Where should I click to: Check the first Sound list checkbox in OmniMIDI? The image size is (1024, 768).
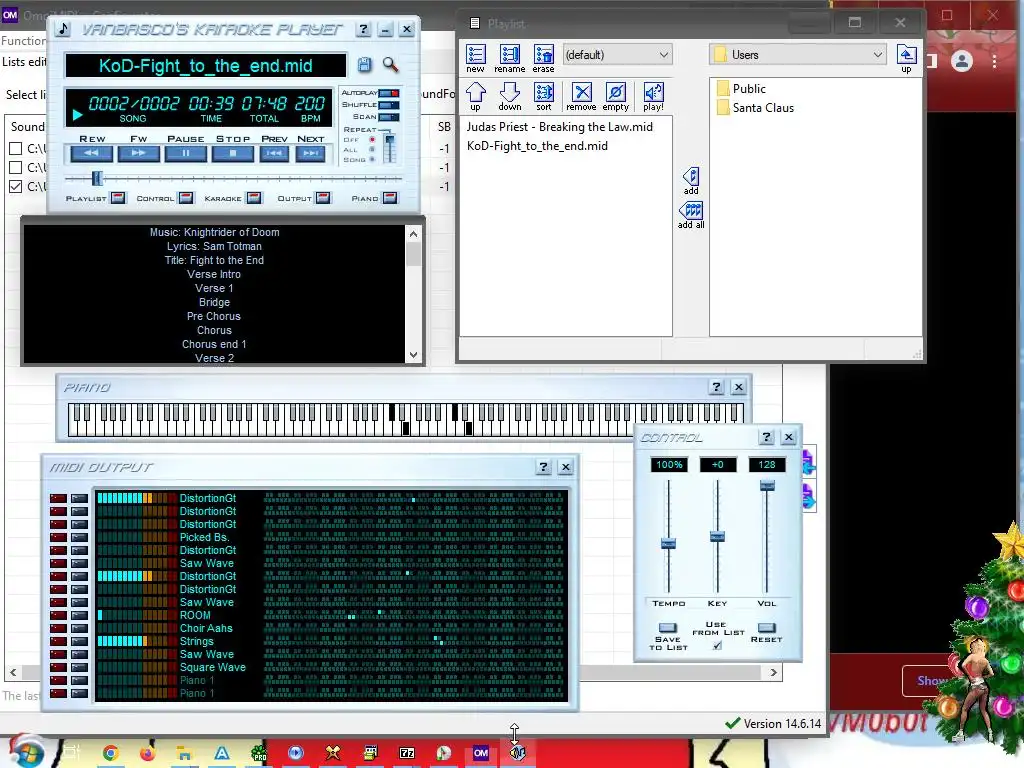click(x=16, y=148)
